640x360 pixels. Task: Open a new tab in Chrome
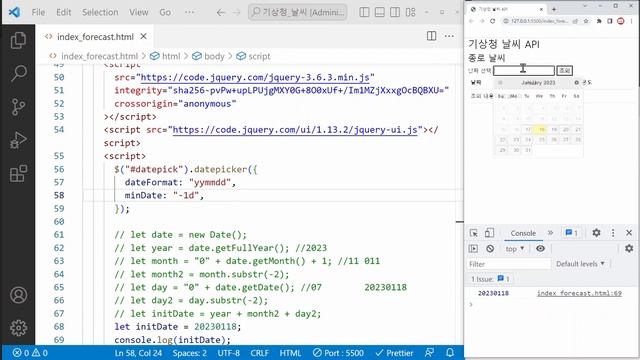[554, 9]
